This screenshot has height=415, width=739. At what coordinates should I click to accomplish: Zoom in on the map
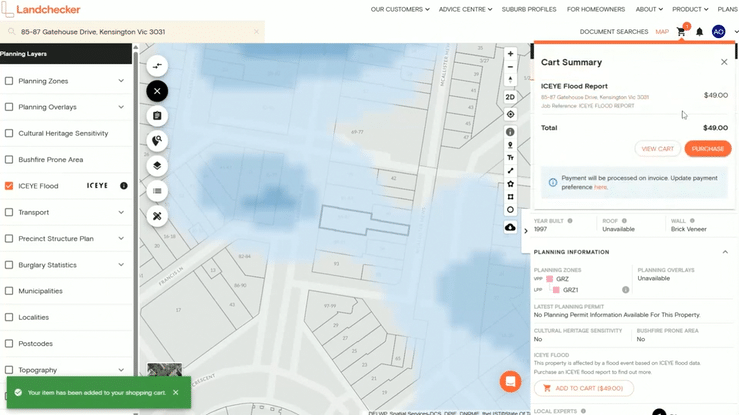(x=510, y=54)
